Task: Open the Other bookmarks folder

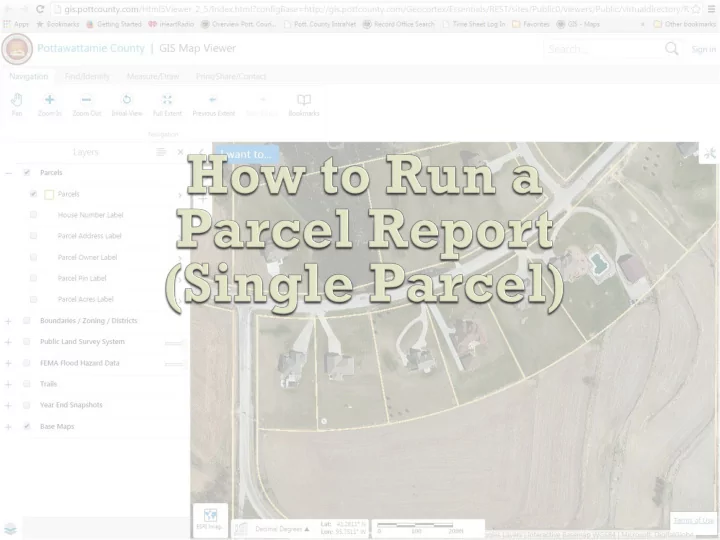Action: point(684,24)
